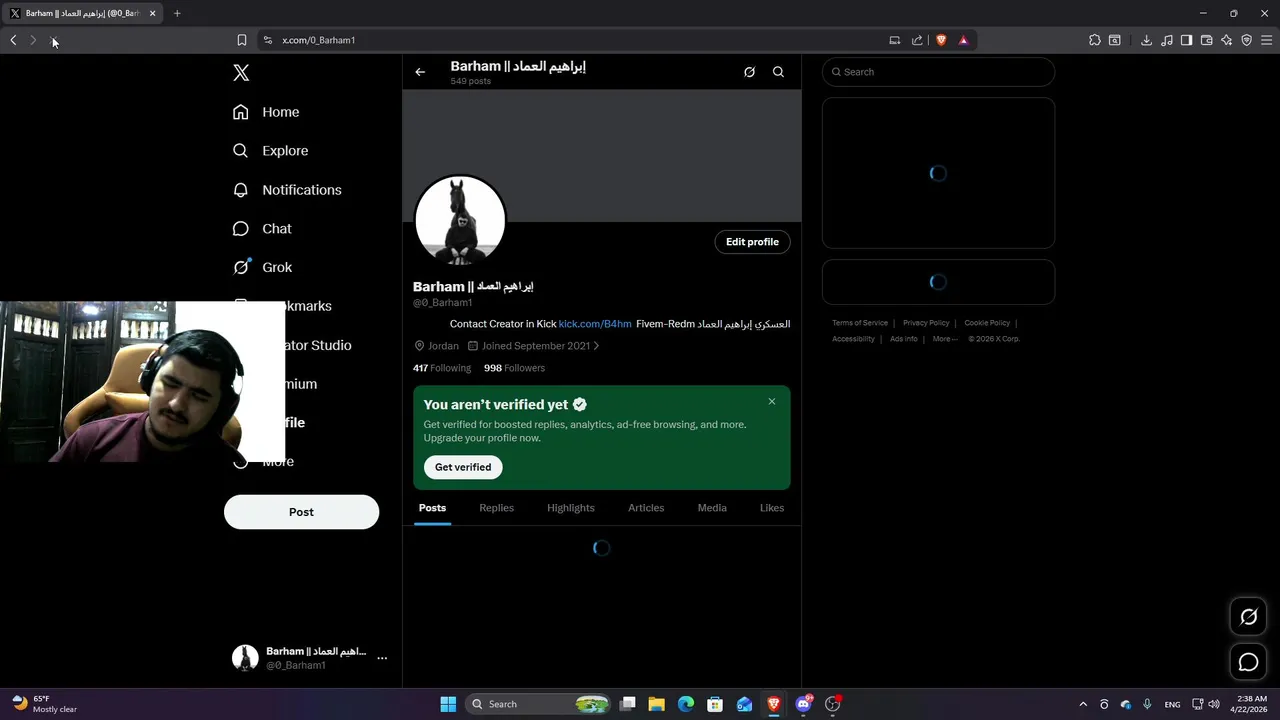Screen dimensions: 1280x720
Task: Go to Home in sidebar
Action: coord(266,112)
